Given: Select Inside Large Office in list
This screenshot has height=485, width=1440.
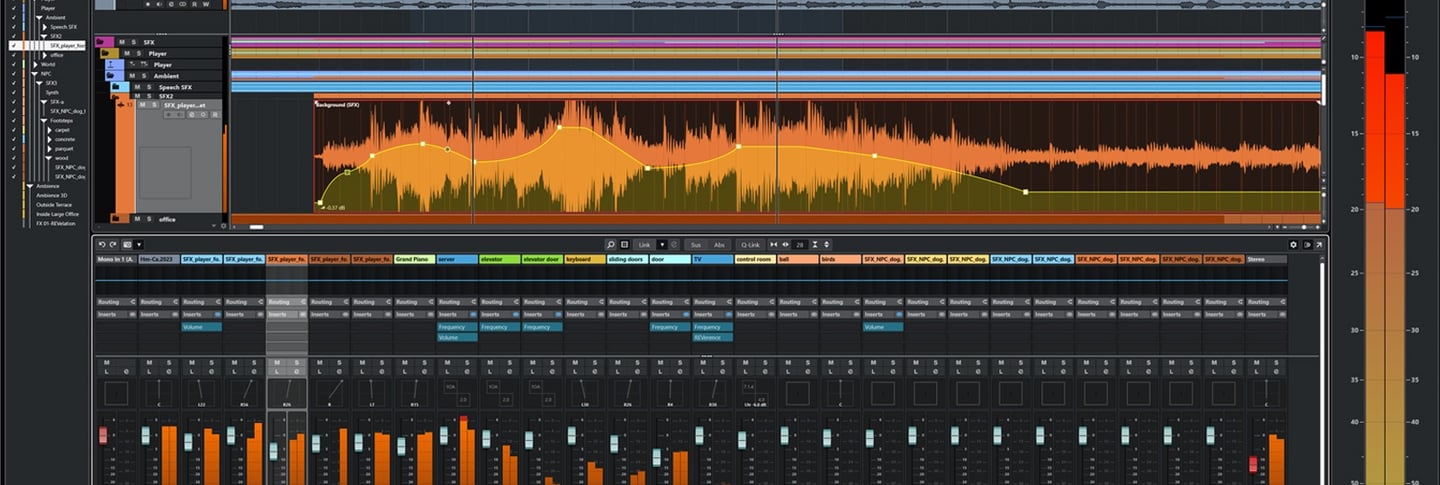Looking at the screenshot, I should (x=57, y=214).
